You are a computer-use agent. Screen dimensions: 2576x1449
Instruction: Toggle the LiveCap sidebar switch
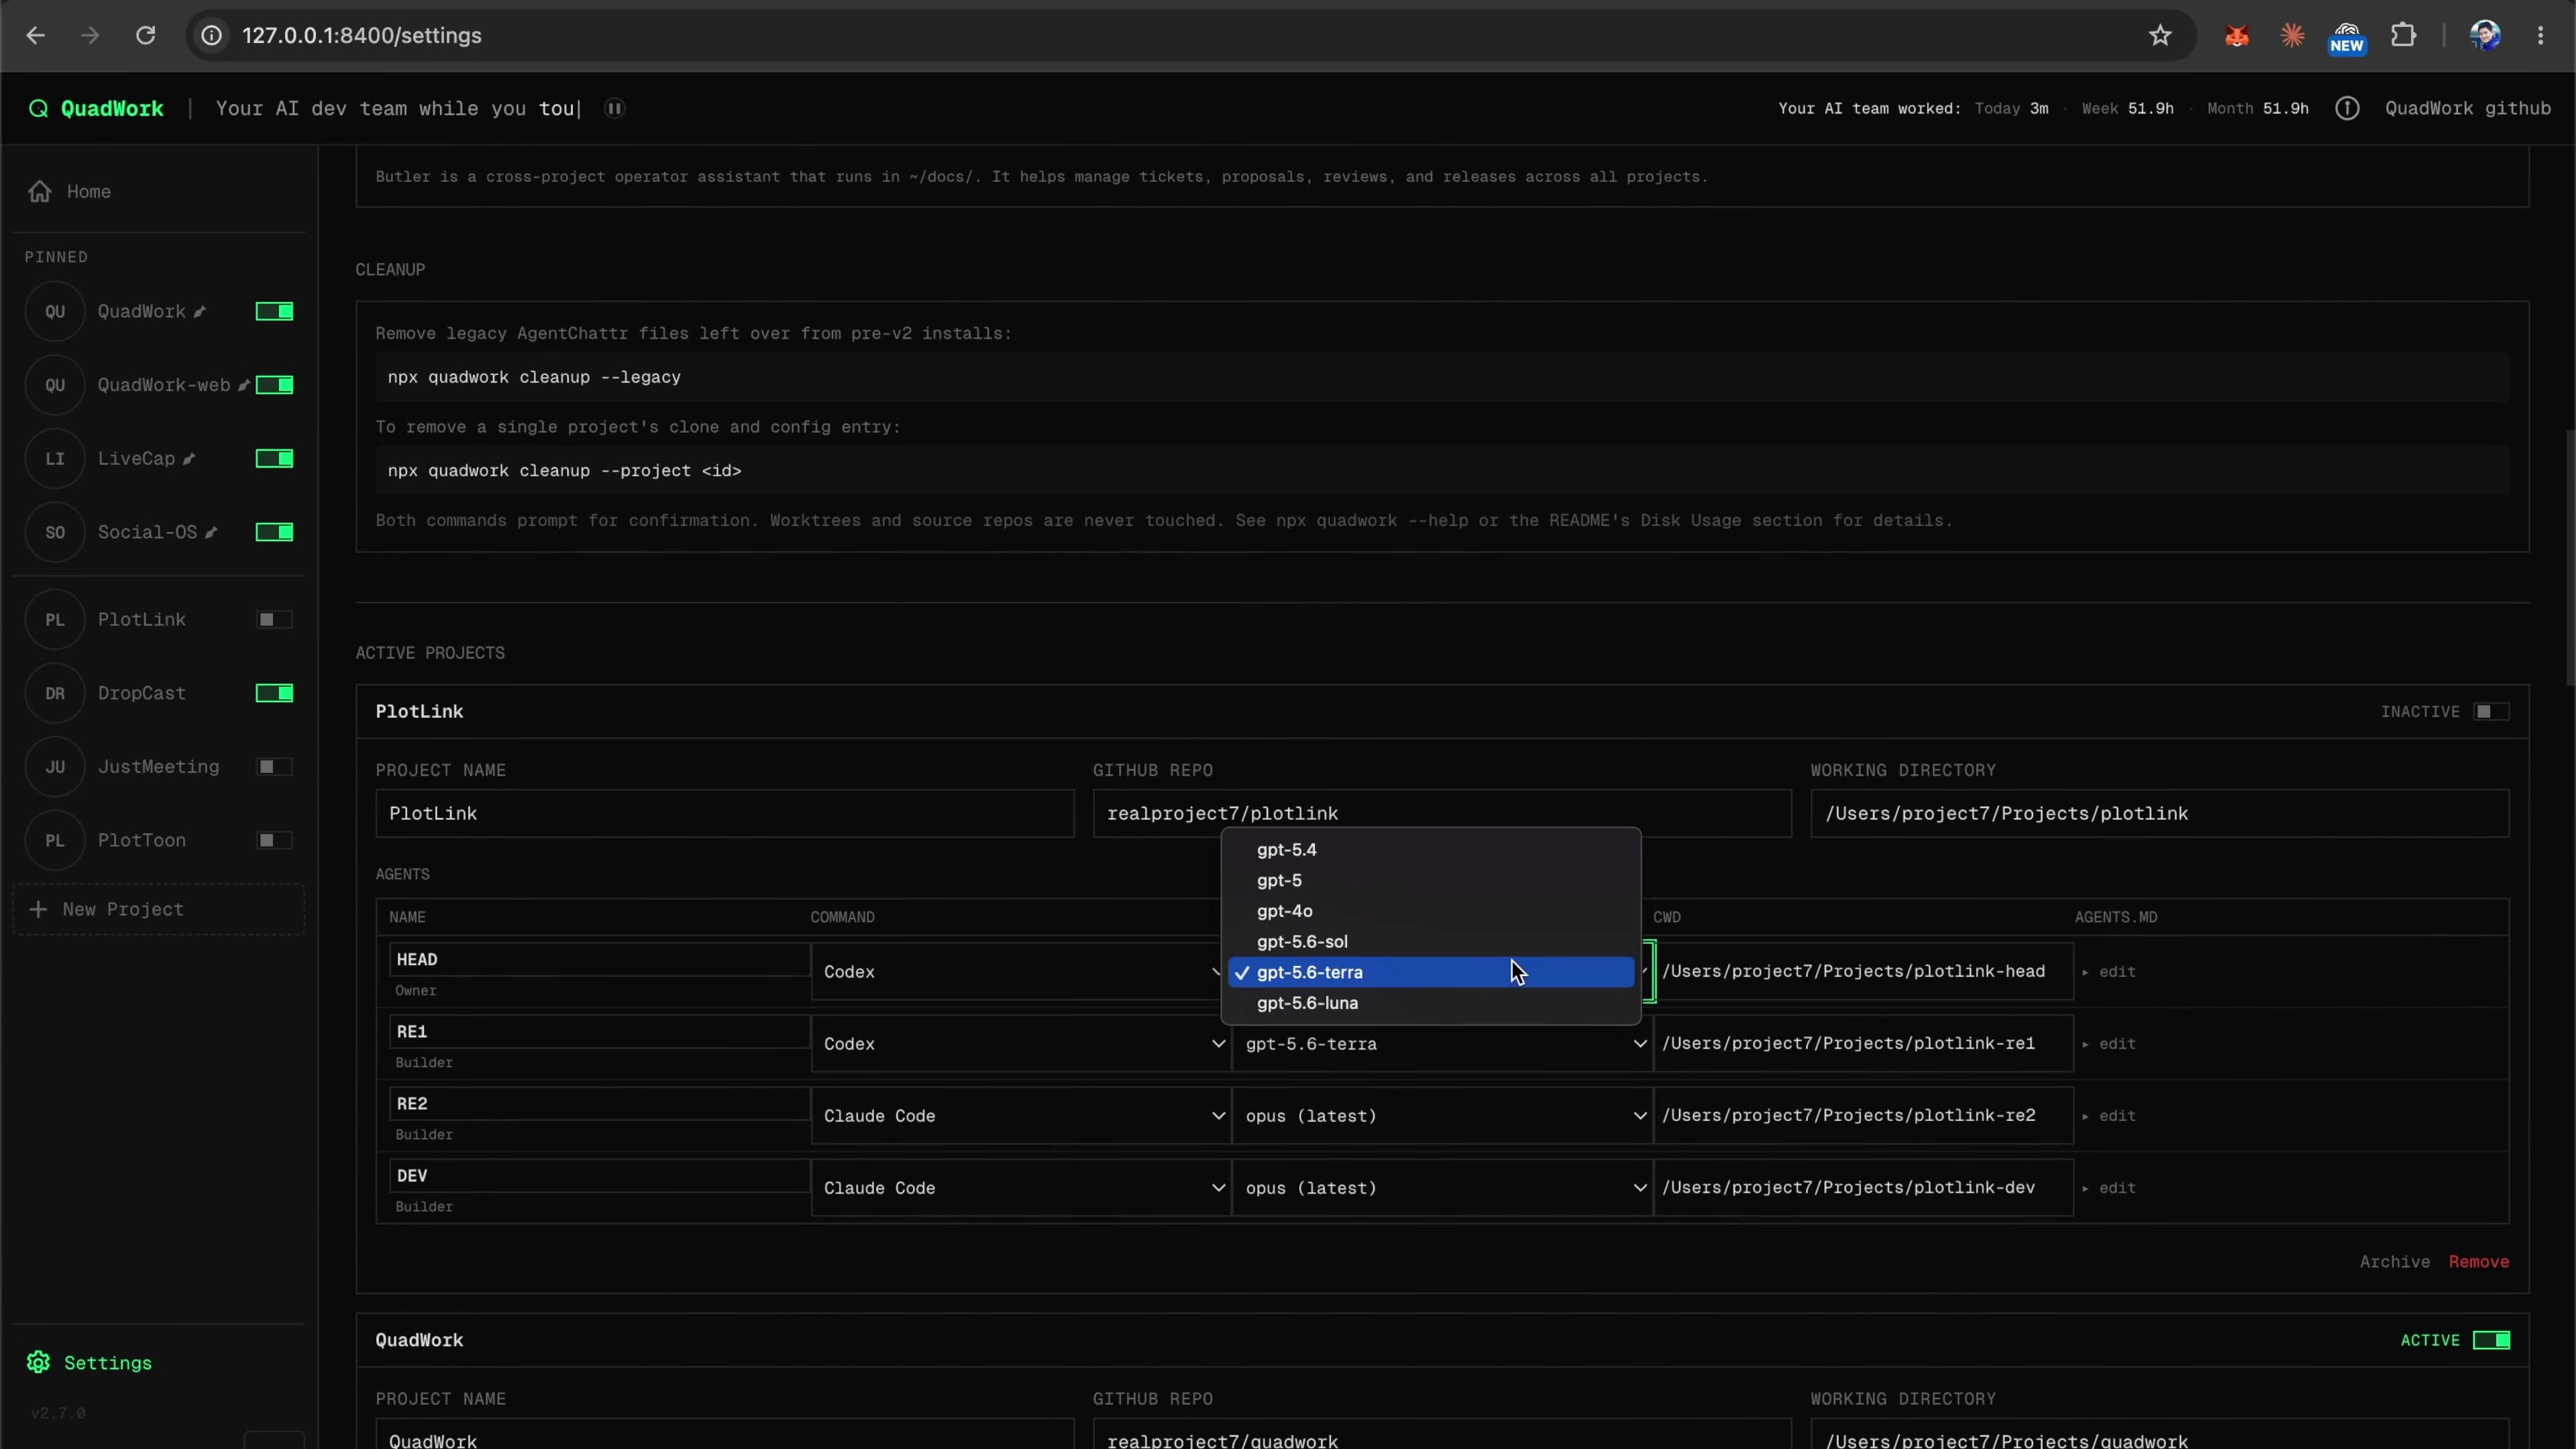tap(274, 458)
